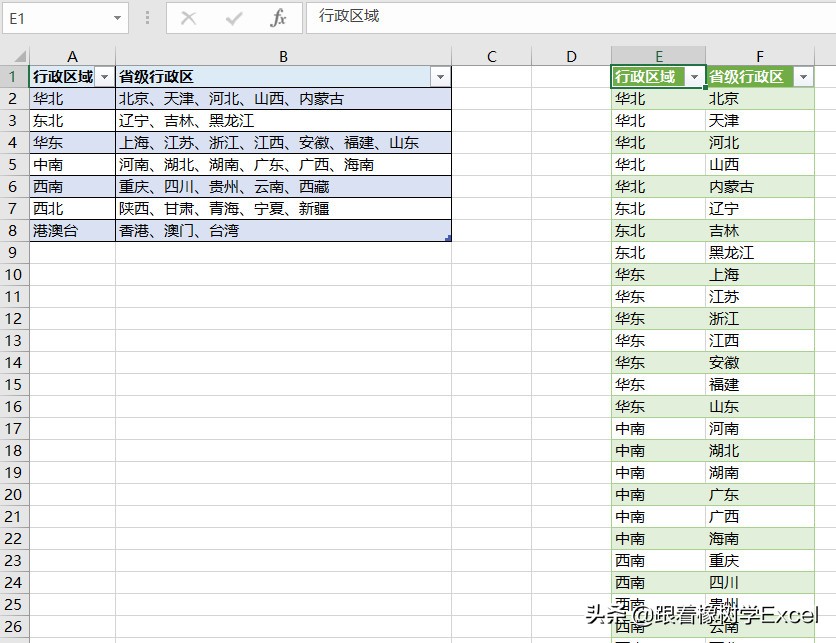Select column E by clicking its header

(x=658, y=55)
